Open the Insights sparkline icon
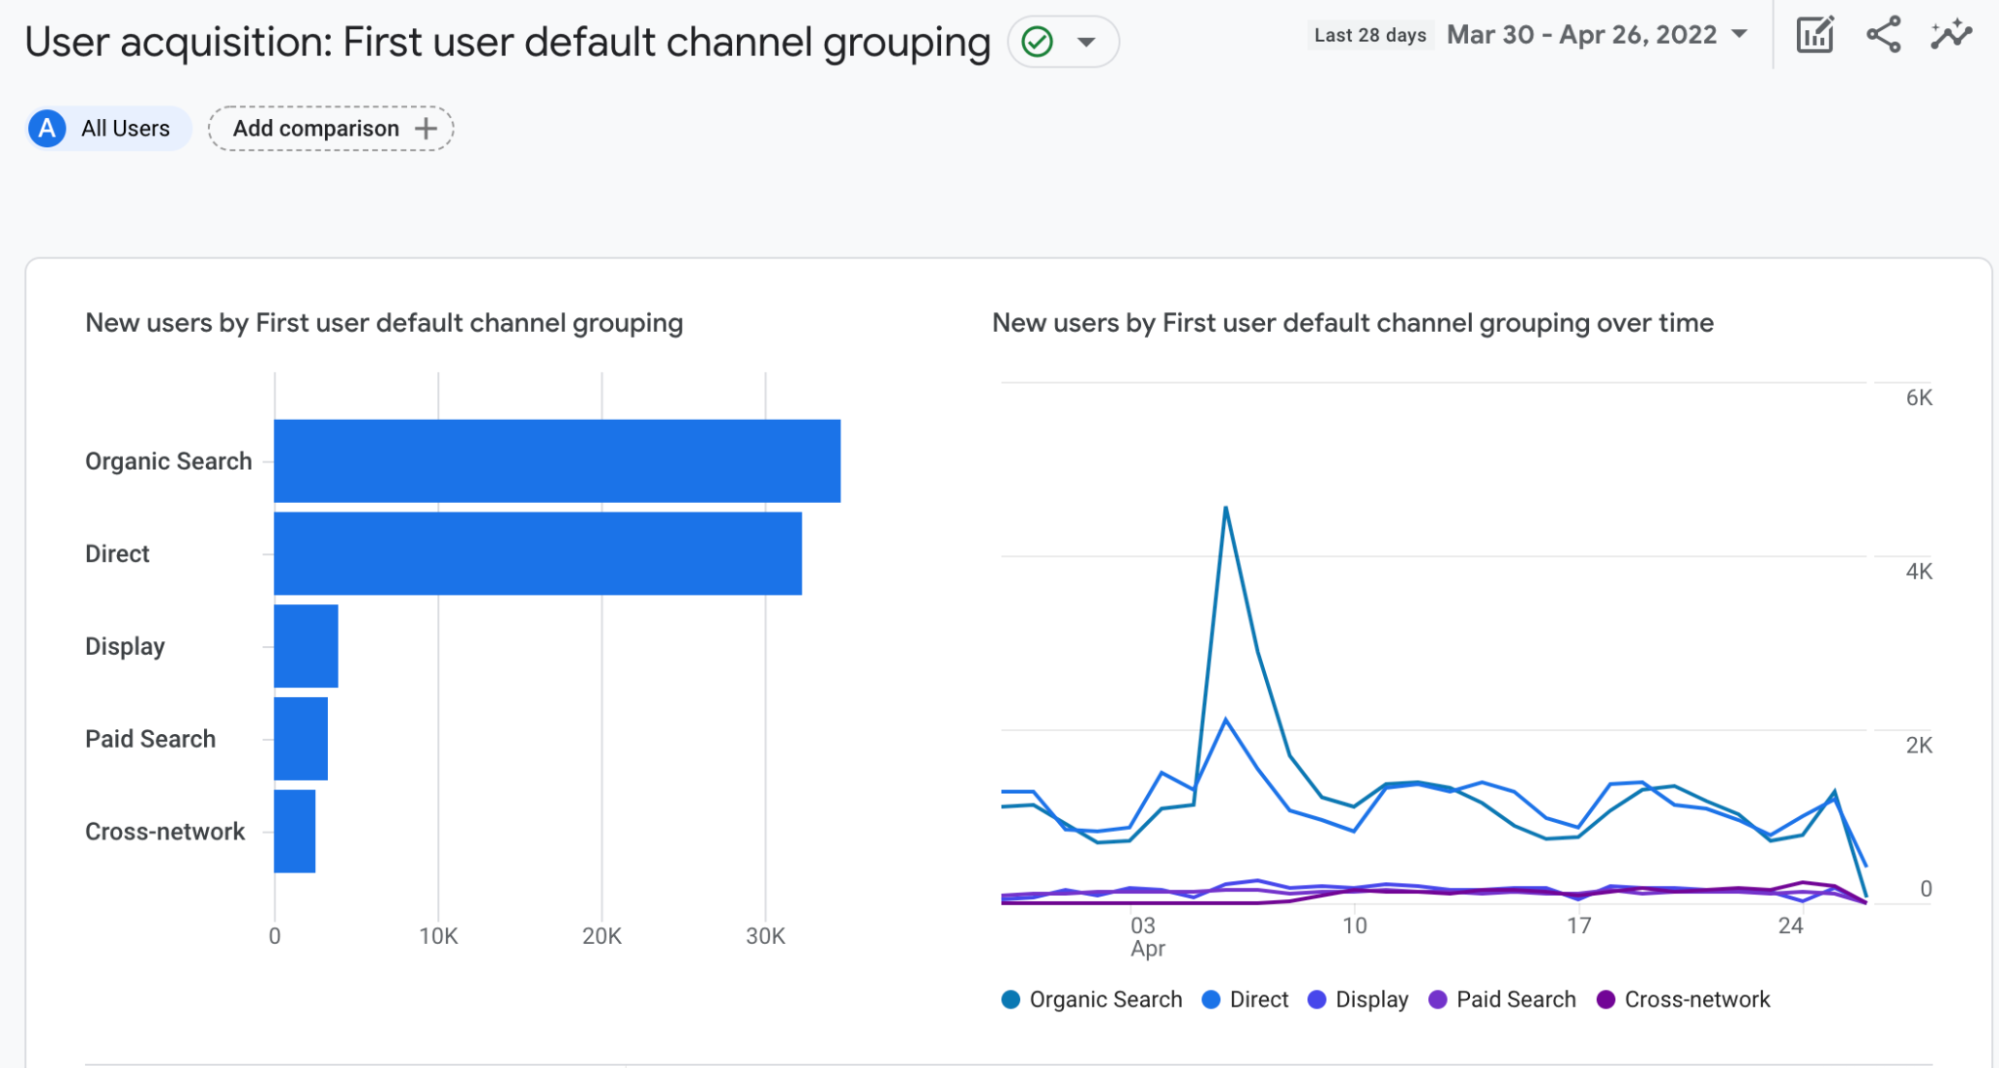 [x=1951, y=36]
